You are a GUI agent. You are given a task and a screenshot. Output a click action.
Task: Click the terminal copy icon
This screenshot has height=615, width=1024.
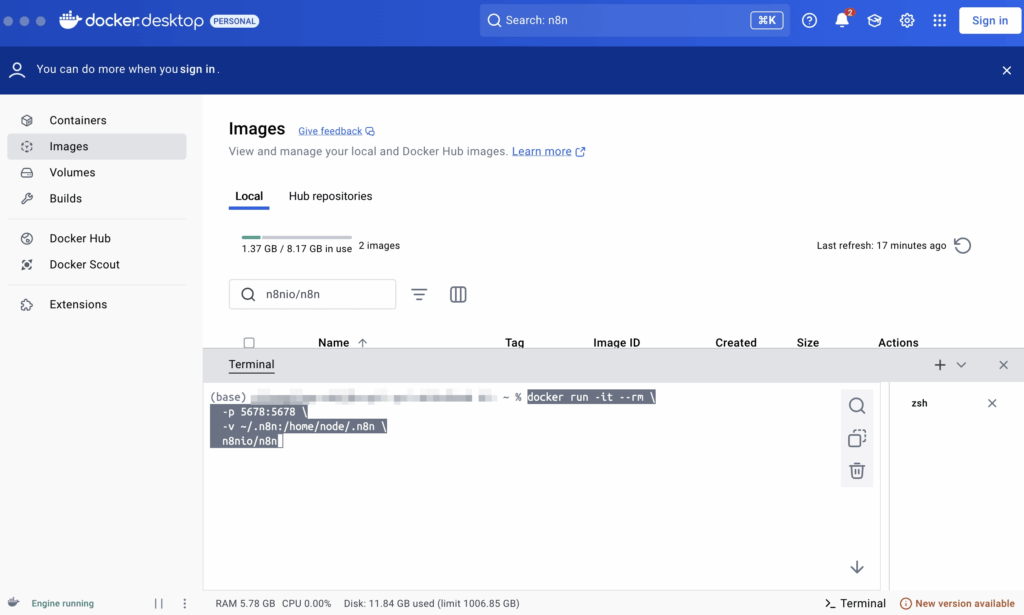[857, 438]
